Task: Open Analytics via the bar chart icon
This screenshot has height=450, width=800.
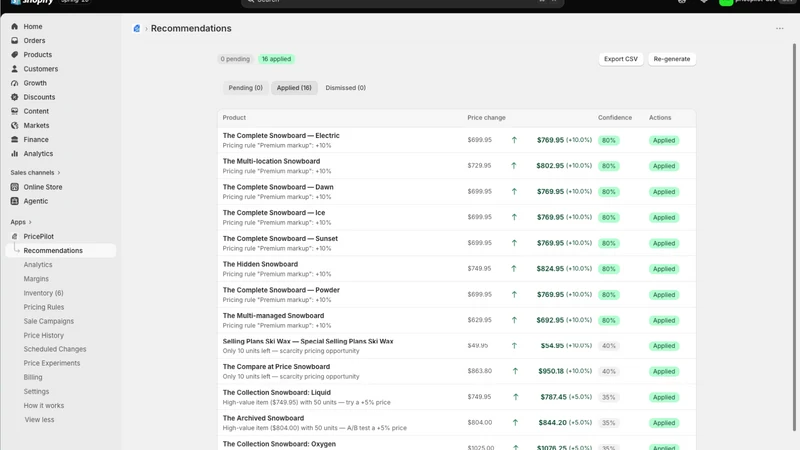Action: click(14, 154)
